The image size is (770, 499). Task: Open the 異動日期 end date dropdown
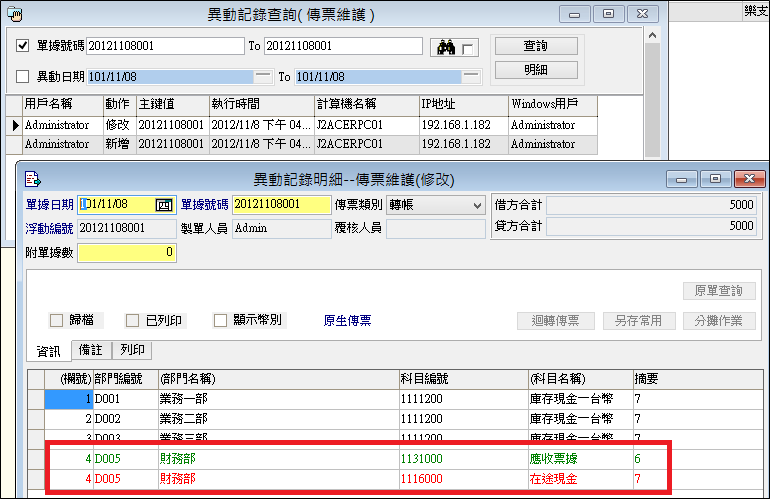(474, 76)
